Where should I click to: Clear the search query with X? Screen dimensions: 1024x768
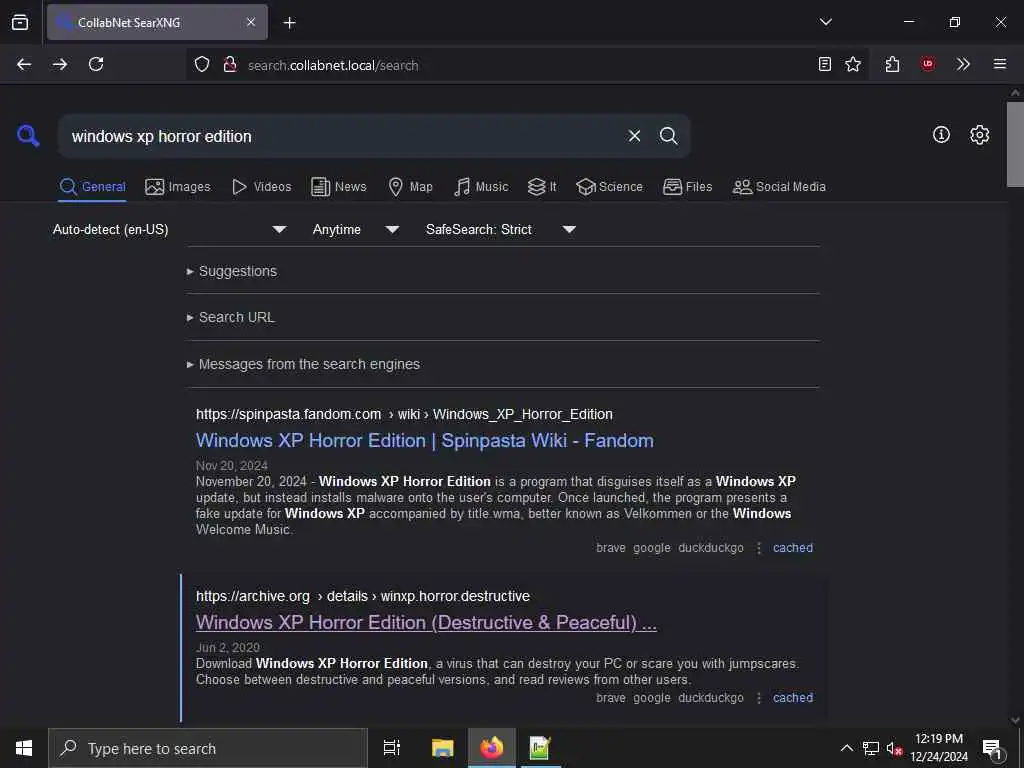click(x=634, y=136)
